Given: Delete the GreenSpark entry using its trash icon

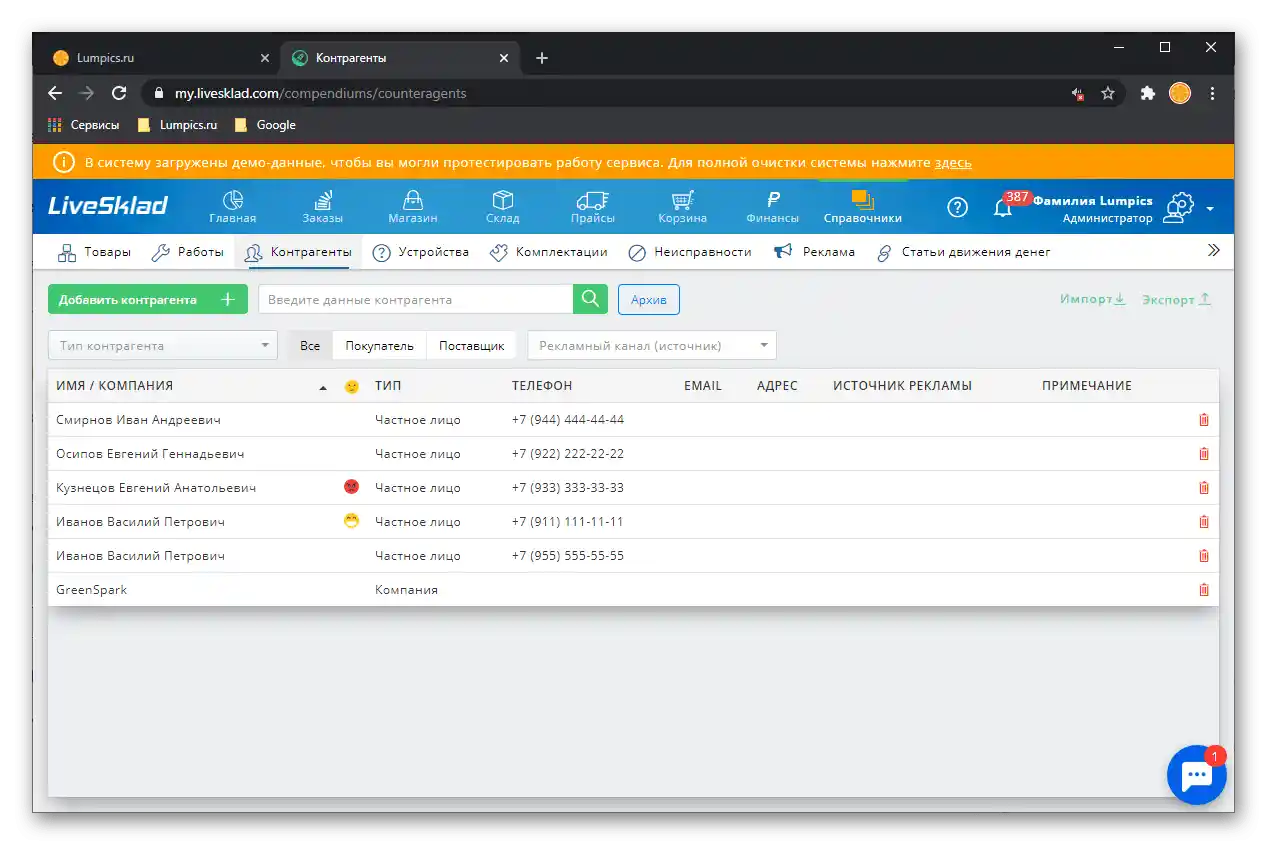Looking at the screenshot, I should [x=1203, y=589].
